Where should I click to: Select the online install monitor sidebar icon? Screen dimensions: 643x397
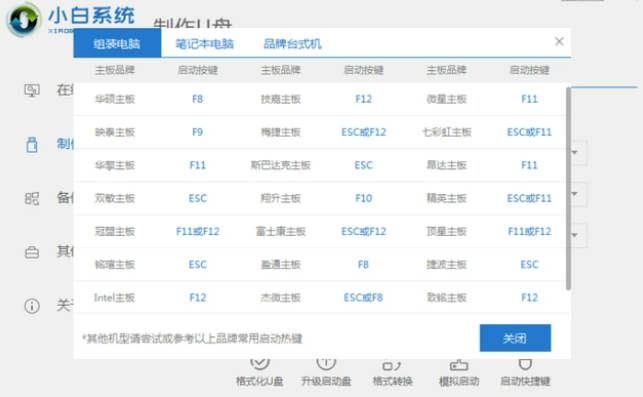32,90
